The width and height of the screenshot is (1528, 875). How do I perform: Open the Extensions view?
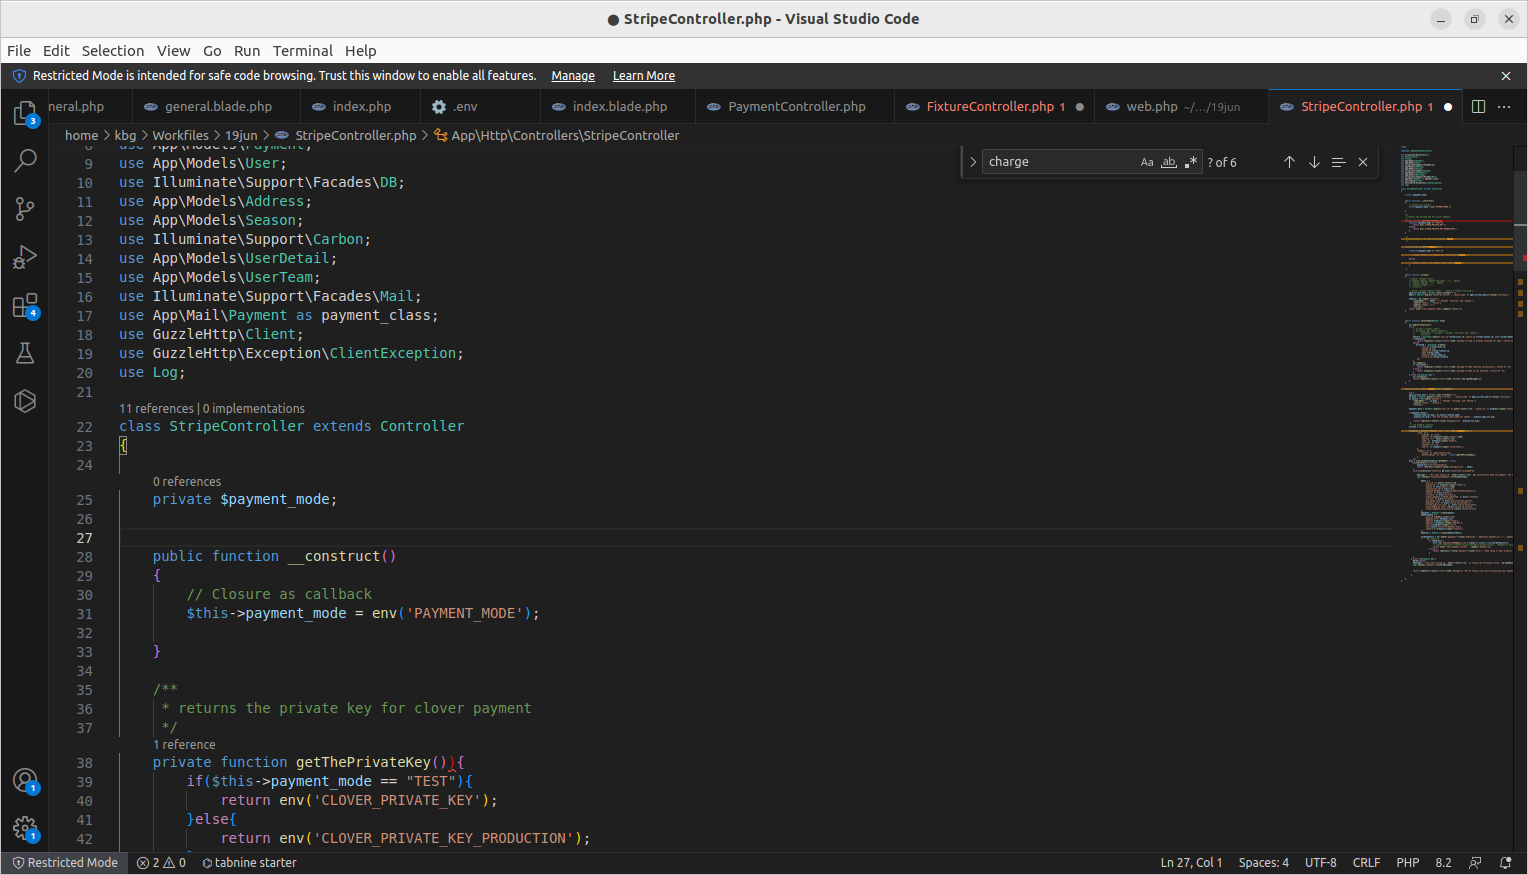click(x=25, y=305)
